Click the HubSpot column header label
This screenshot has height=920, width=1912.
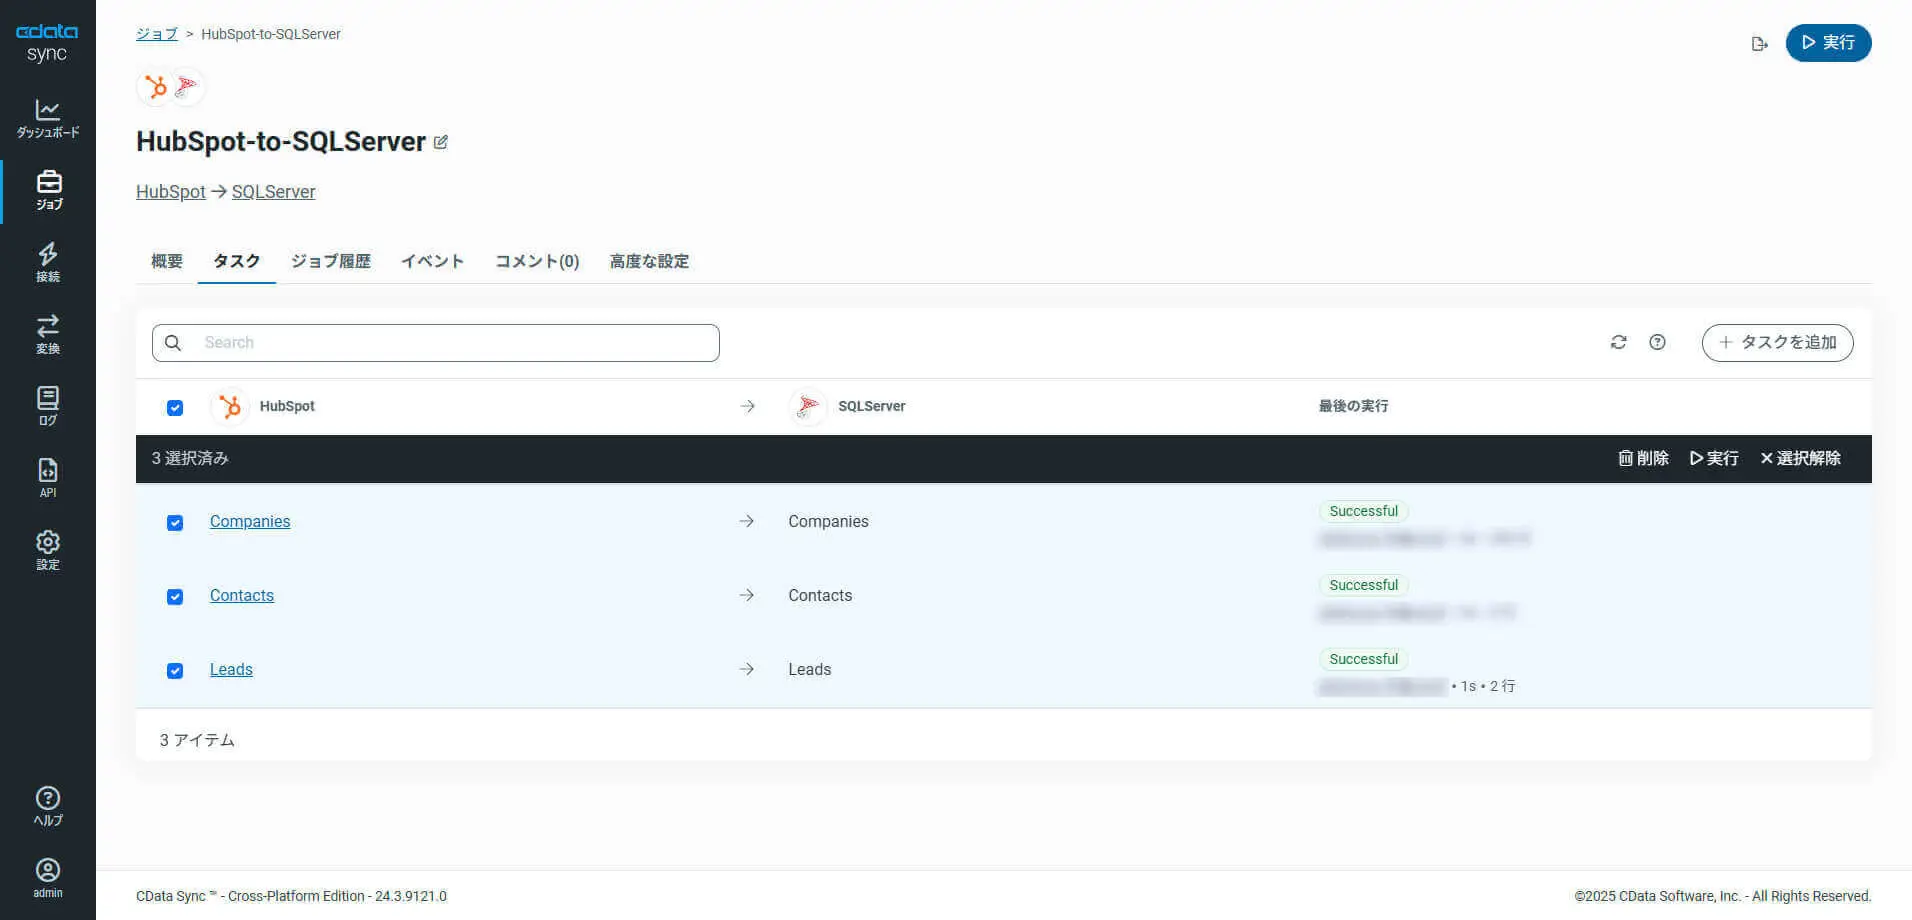[x=287, y=406]
